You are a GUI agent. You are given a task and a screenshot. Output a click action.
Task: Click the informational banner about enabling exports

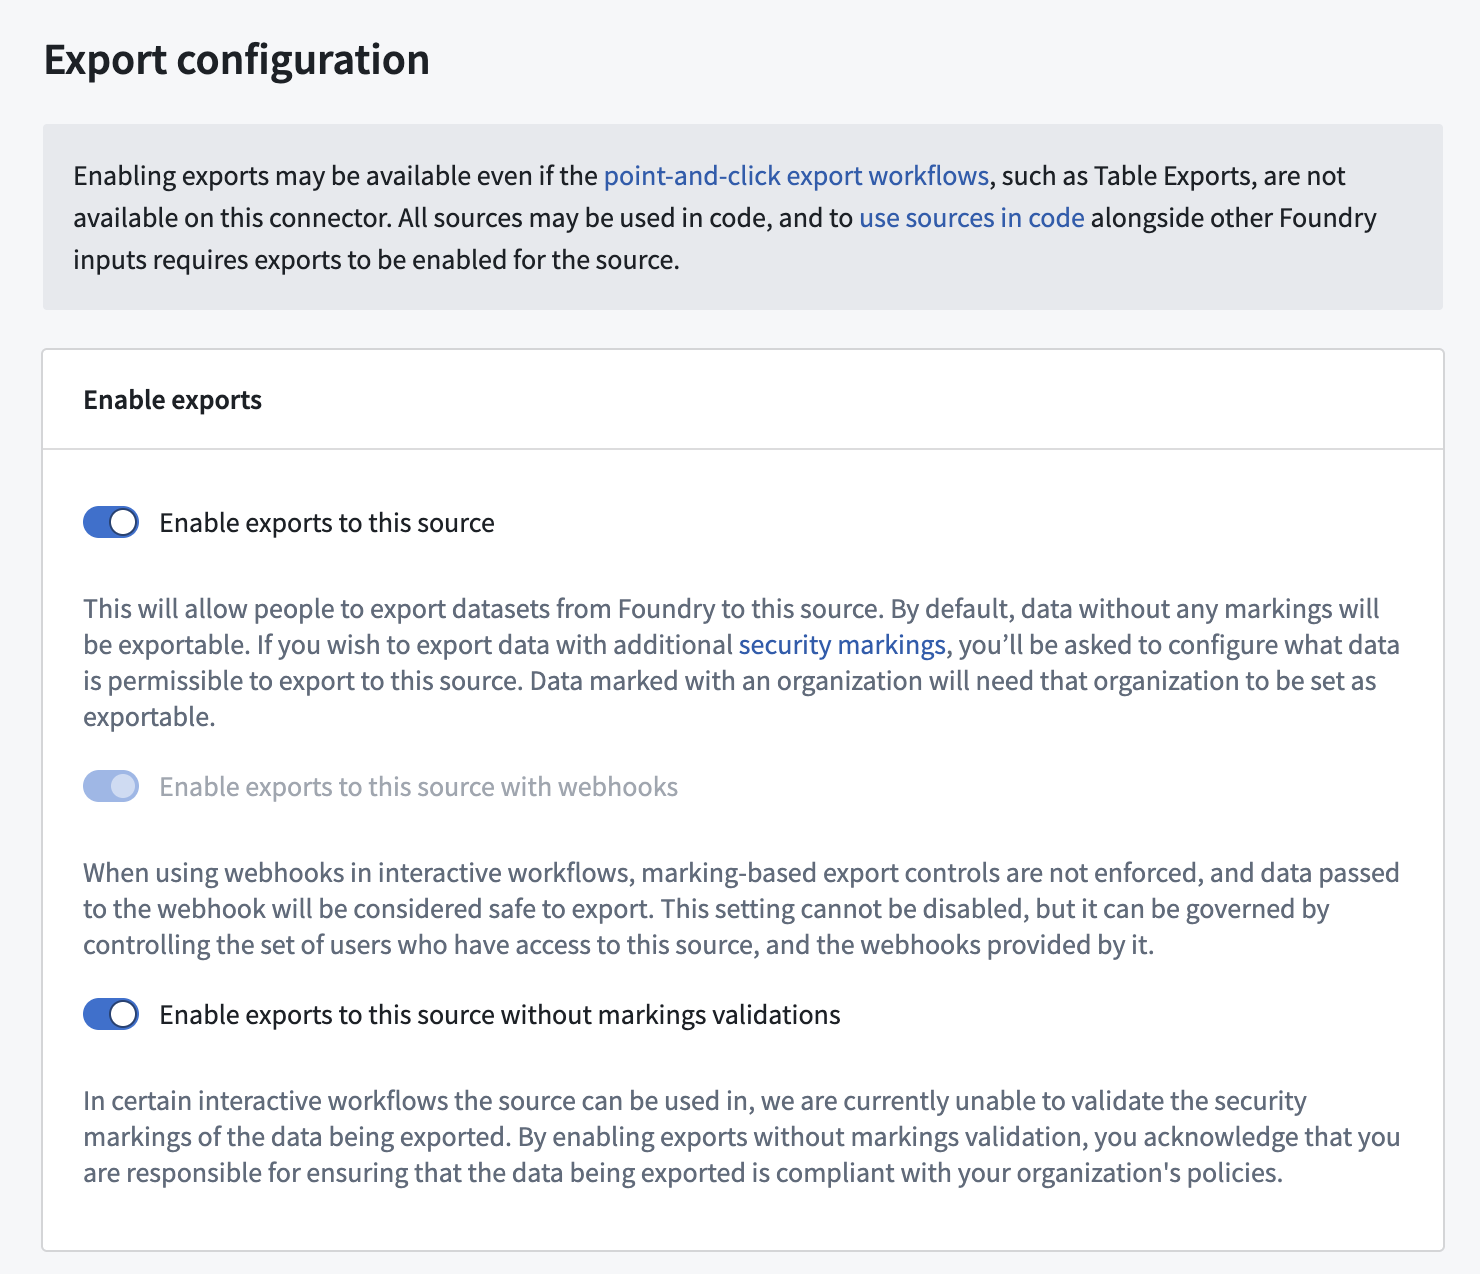pyautogui.click(x=740, y=217)
